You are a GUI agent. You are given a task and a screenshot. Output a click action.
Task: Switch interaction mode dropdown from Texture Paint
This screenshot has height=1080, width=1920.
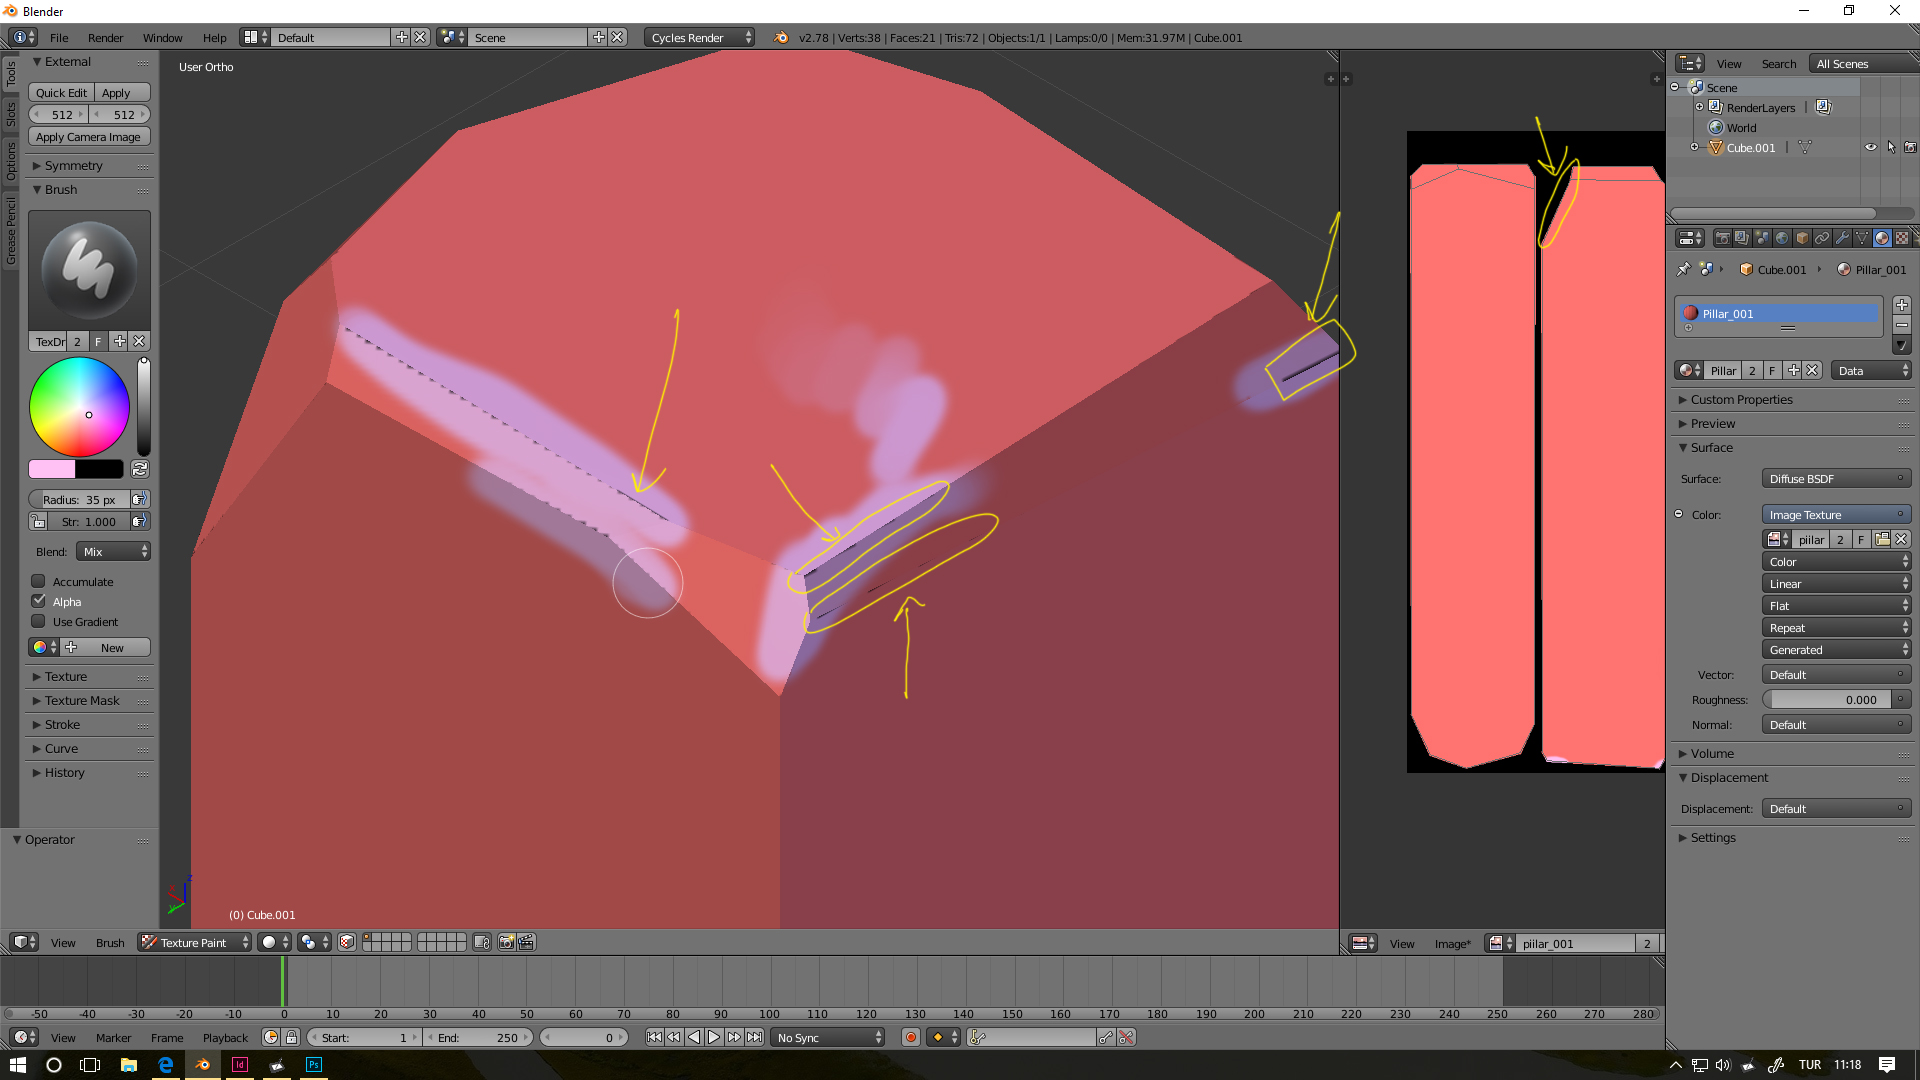193,942
